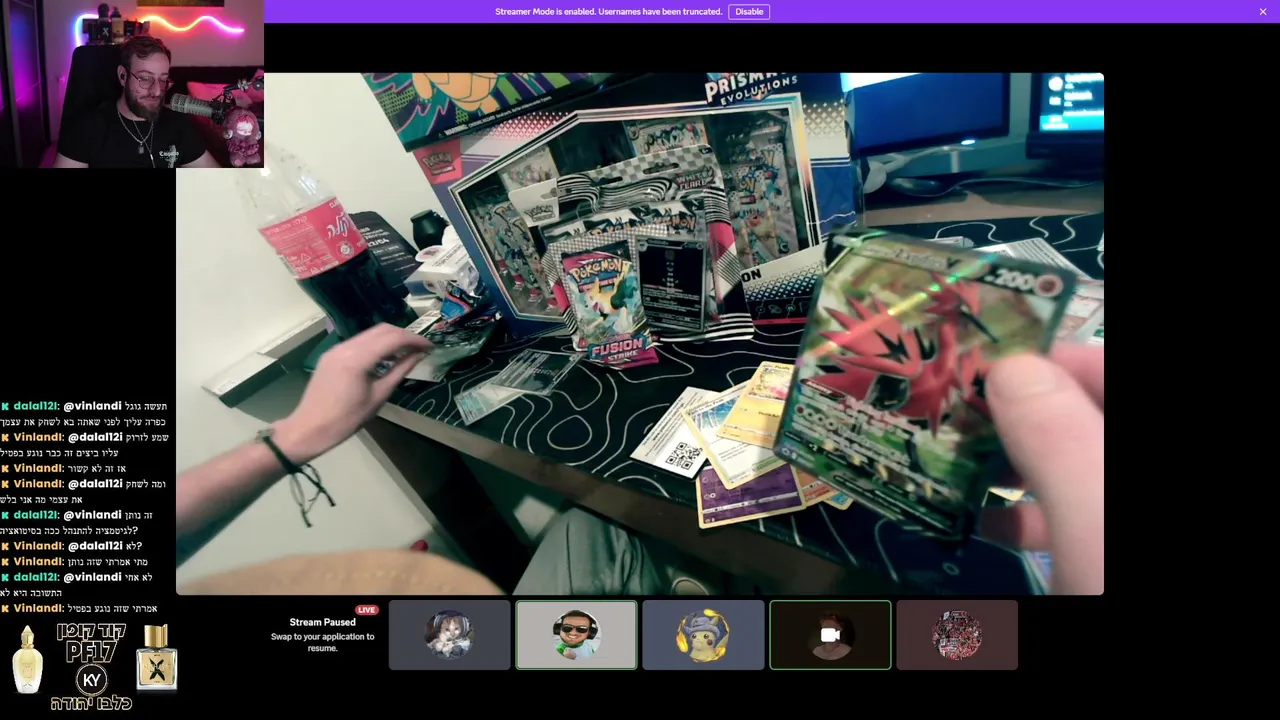Click the camera icon on the participant tile
Screen dimensions: 1280x720
point(830,635)
